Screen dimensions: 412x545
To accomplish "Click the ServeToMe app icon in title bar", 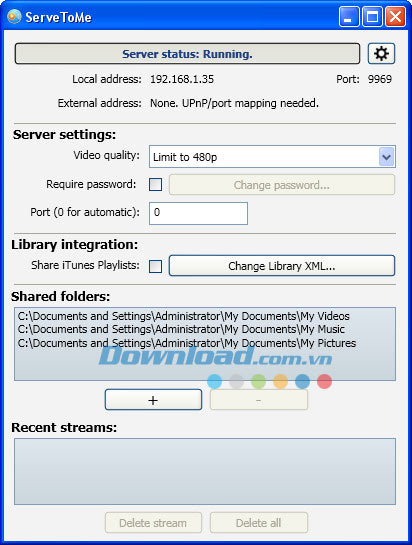I will tap(14, 16).
